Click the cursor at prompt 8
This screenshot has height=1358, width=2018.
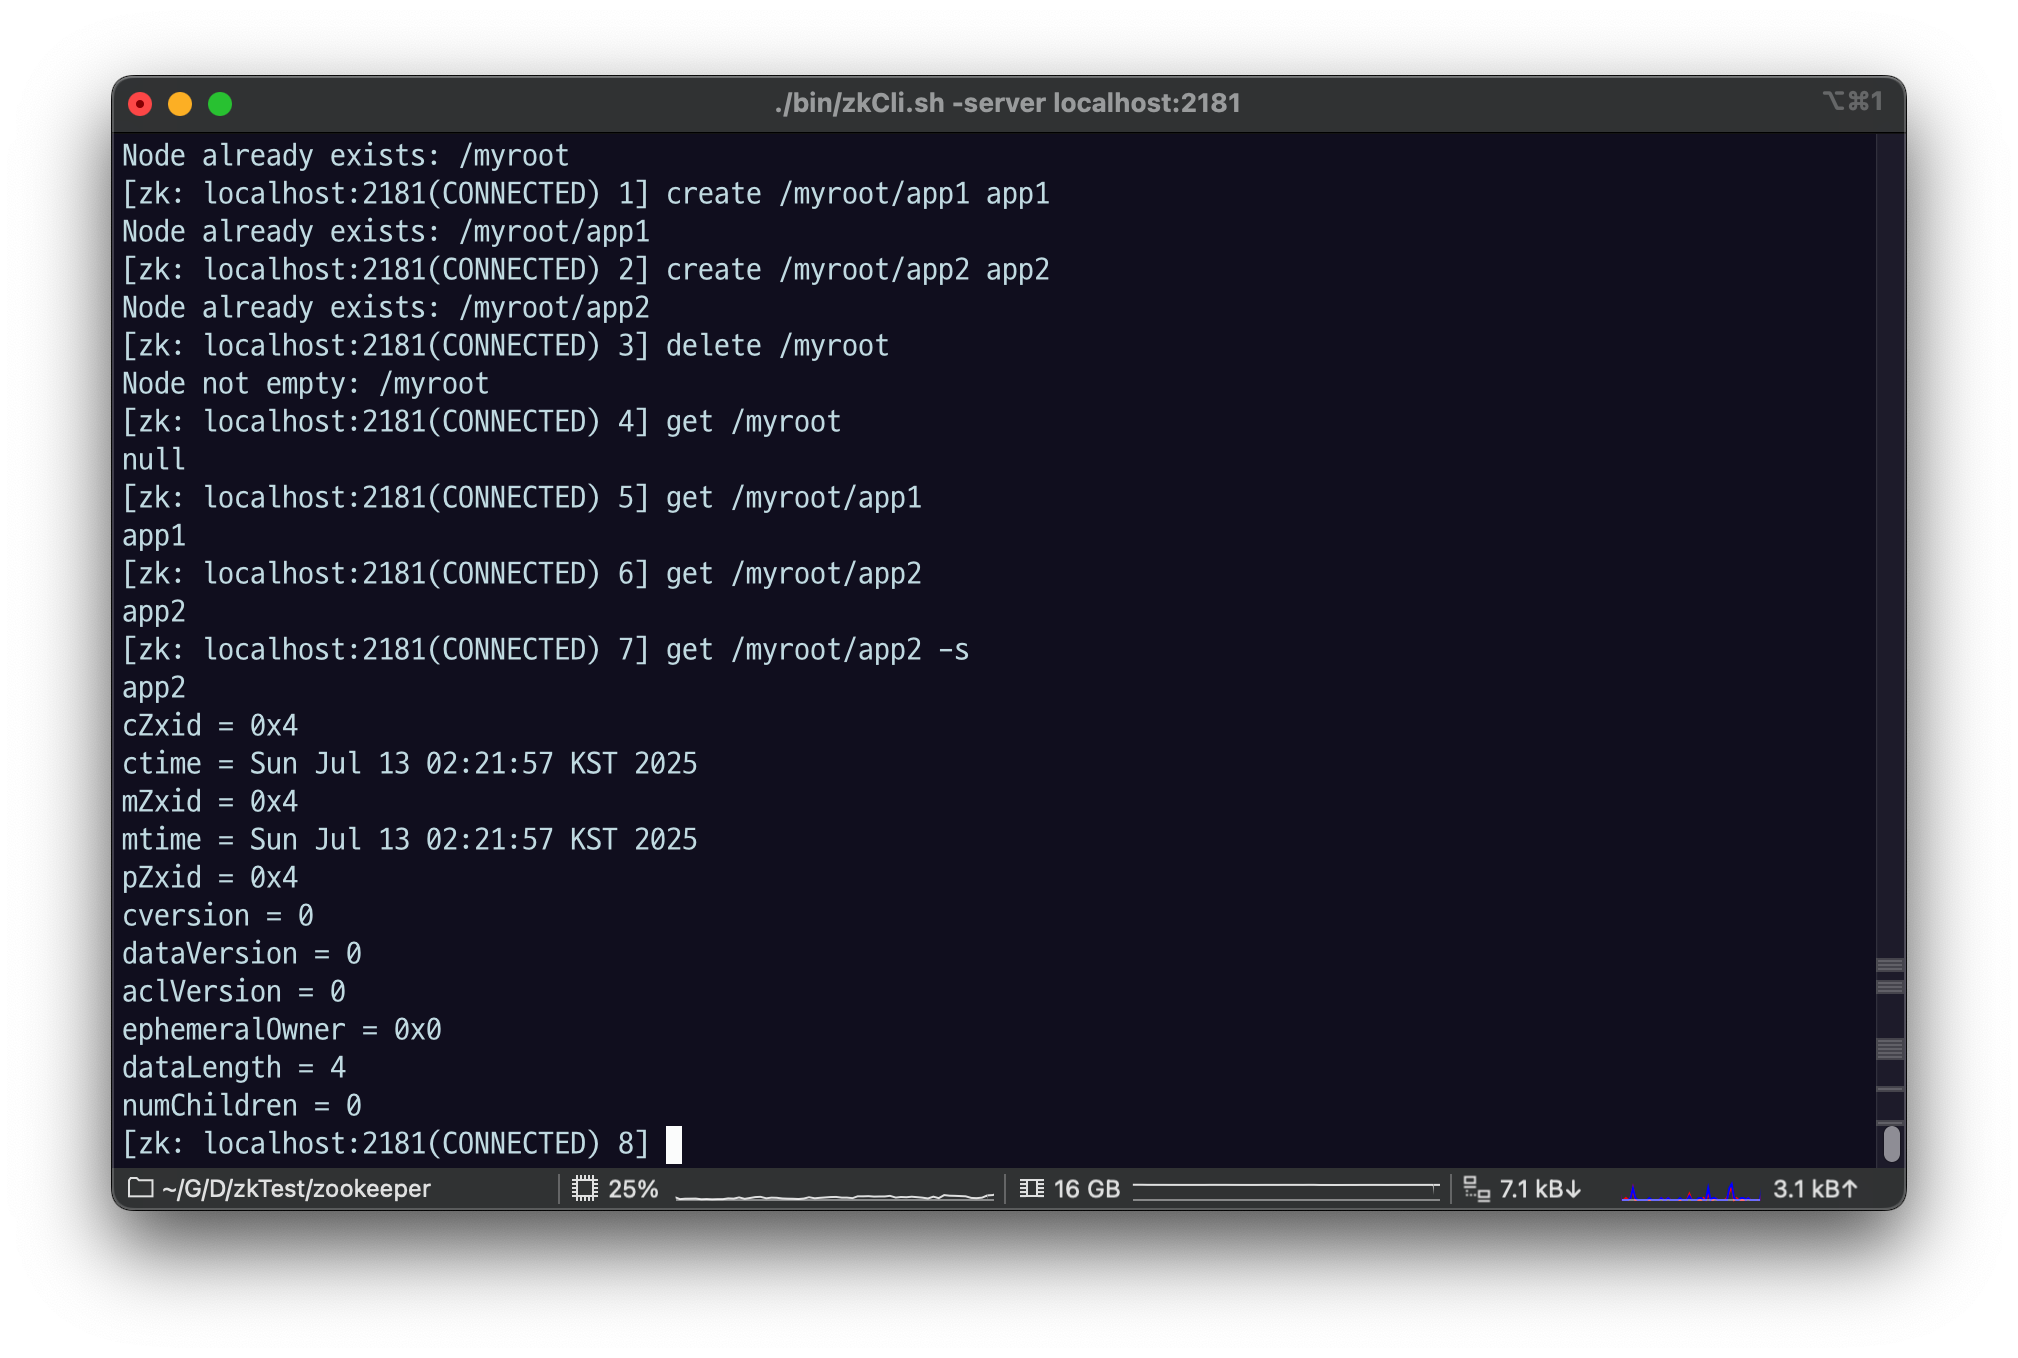(674, 1144)
